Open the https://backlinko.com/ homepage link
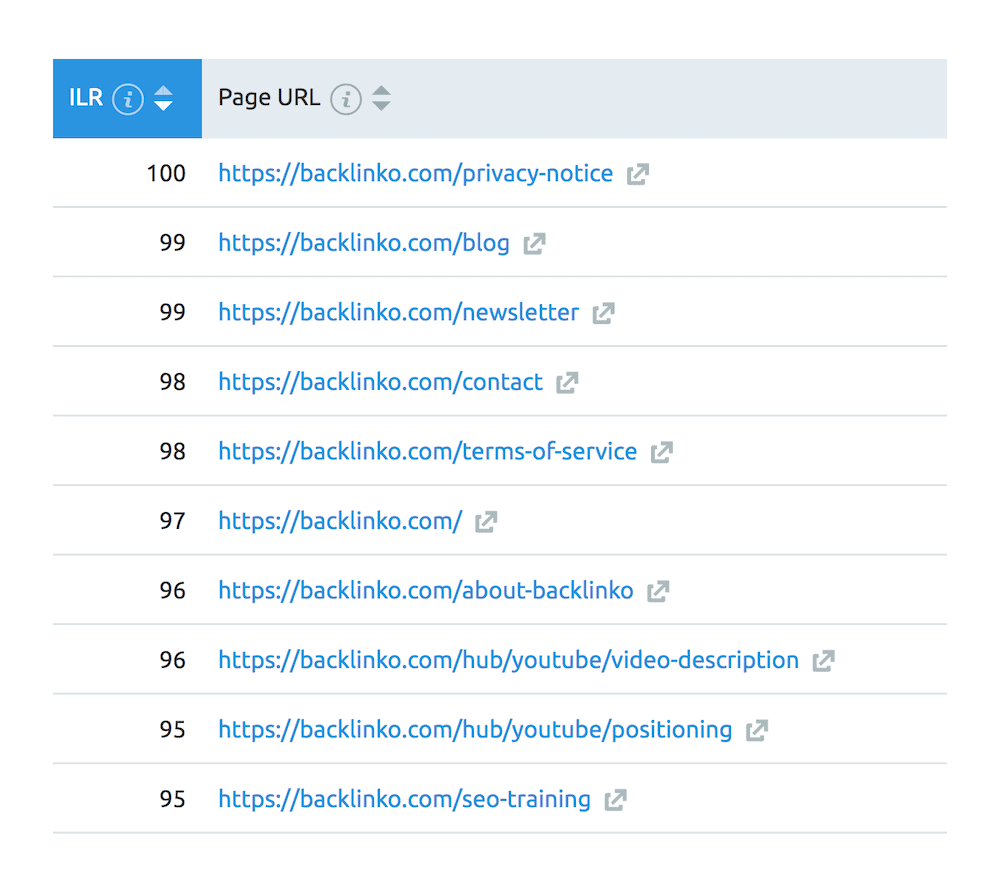Viewport: 1000px width, 894px height. (340, 521)
